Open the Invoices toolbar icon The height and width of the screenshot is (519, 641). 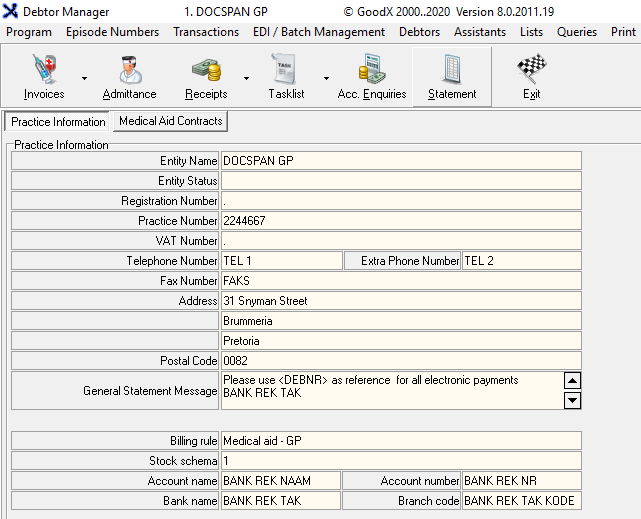coord(43,72)
